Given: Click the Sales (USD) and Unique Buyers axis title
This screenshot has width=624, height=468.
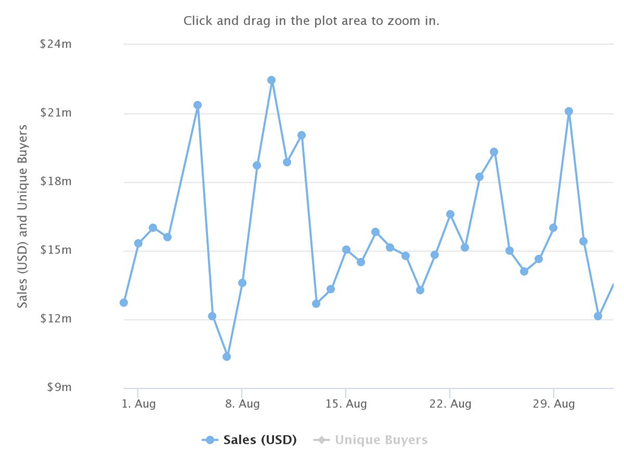Looking at the screenshot, I should [22, 216].
